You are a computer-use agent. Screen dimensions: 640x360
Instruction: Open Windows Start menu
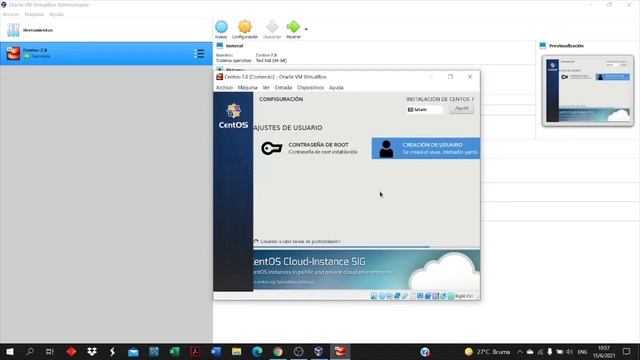[10, 351]
